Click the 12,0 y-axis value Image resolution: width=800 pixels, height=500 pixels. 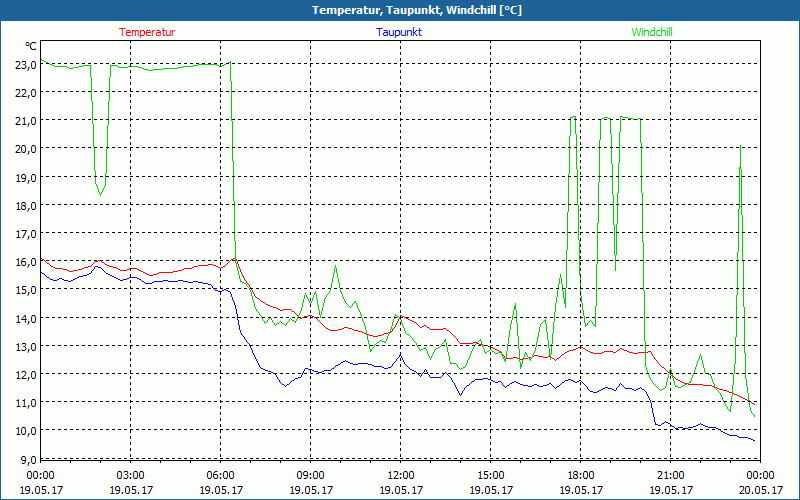[27, 374]
